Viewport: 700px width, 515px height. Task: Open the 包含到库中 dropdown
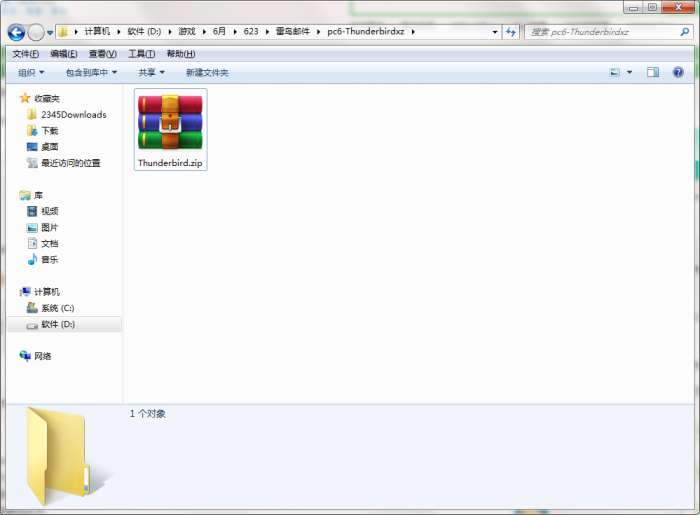91,72
